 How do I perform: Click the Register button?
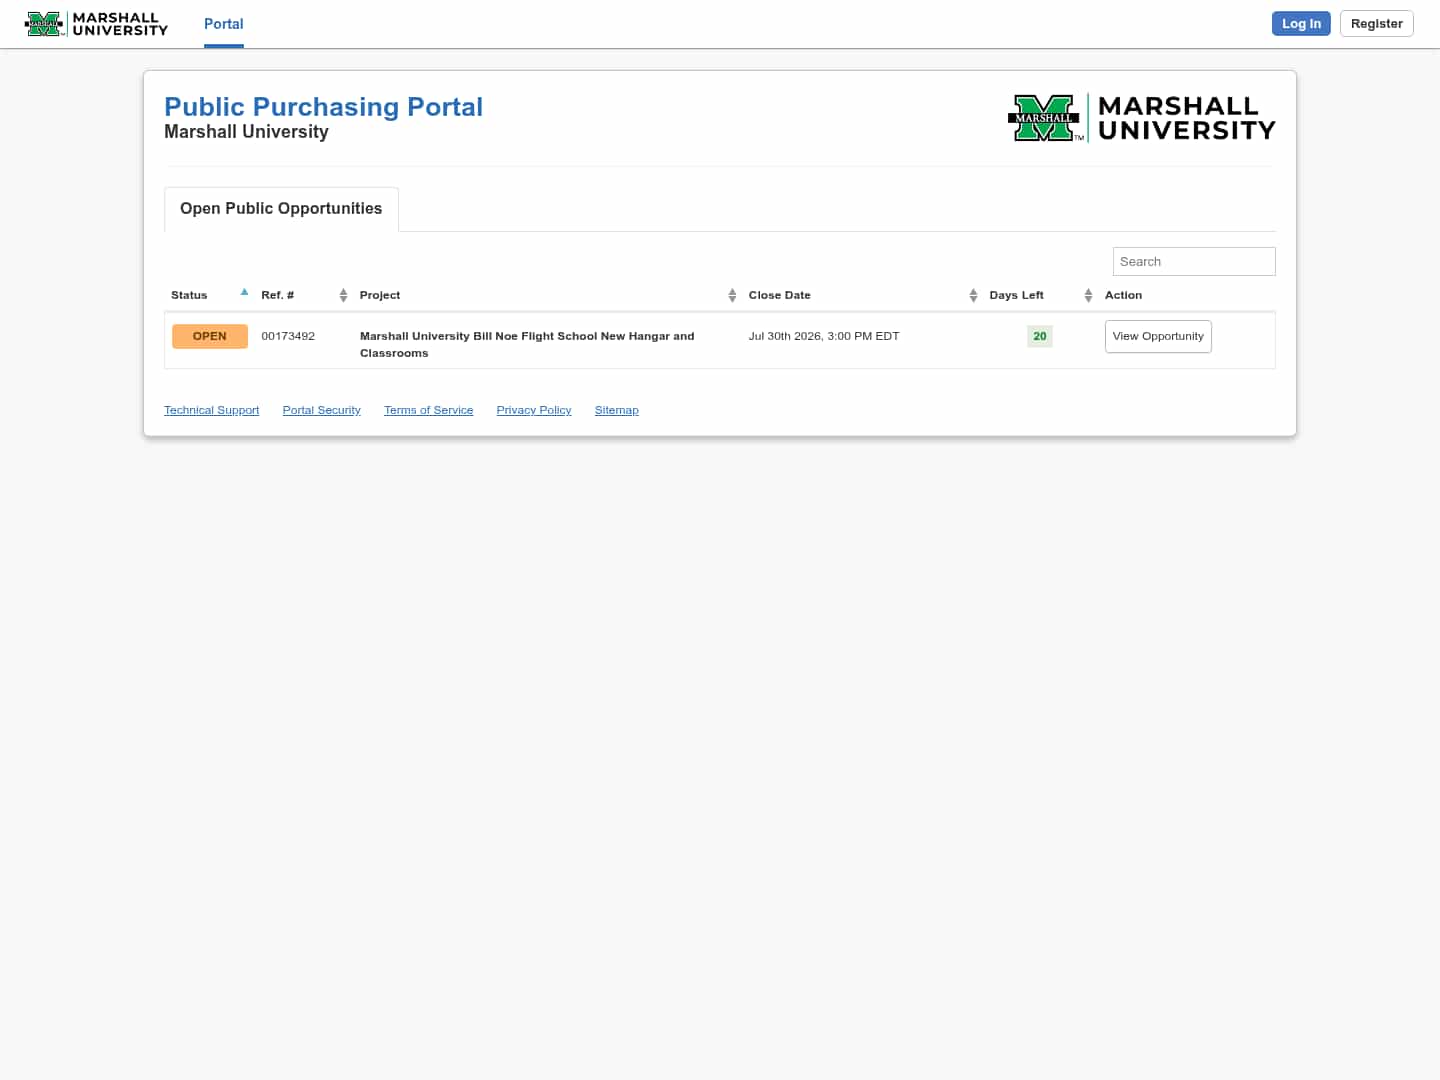click(1376, 24)
